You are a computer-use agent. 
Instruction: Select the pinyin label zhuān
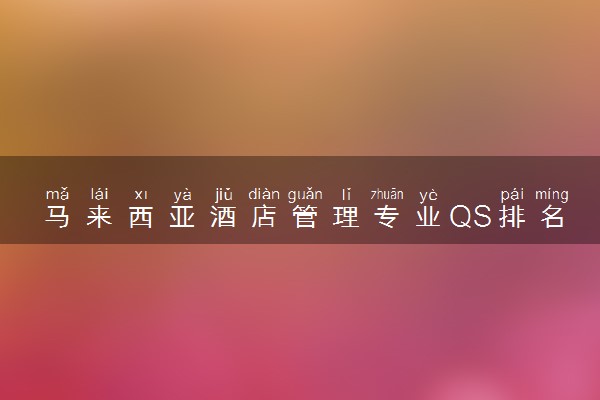(387, 194)
